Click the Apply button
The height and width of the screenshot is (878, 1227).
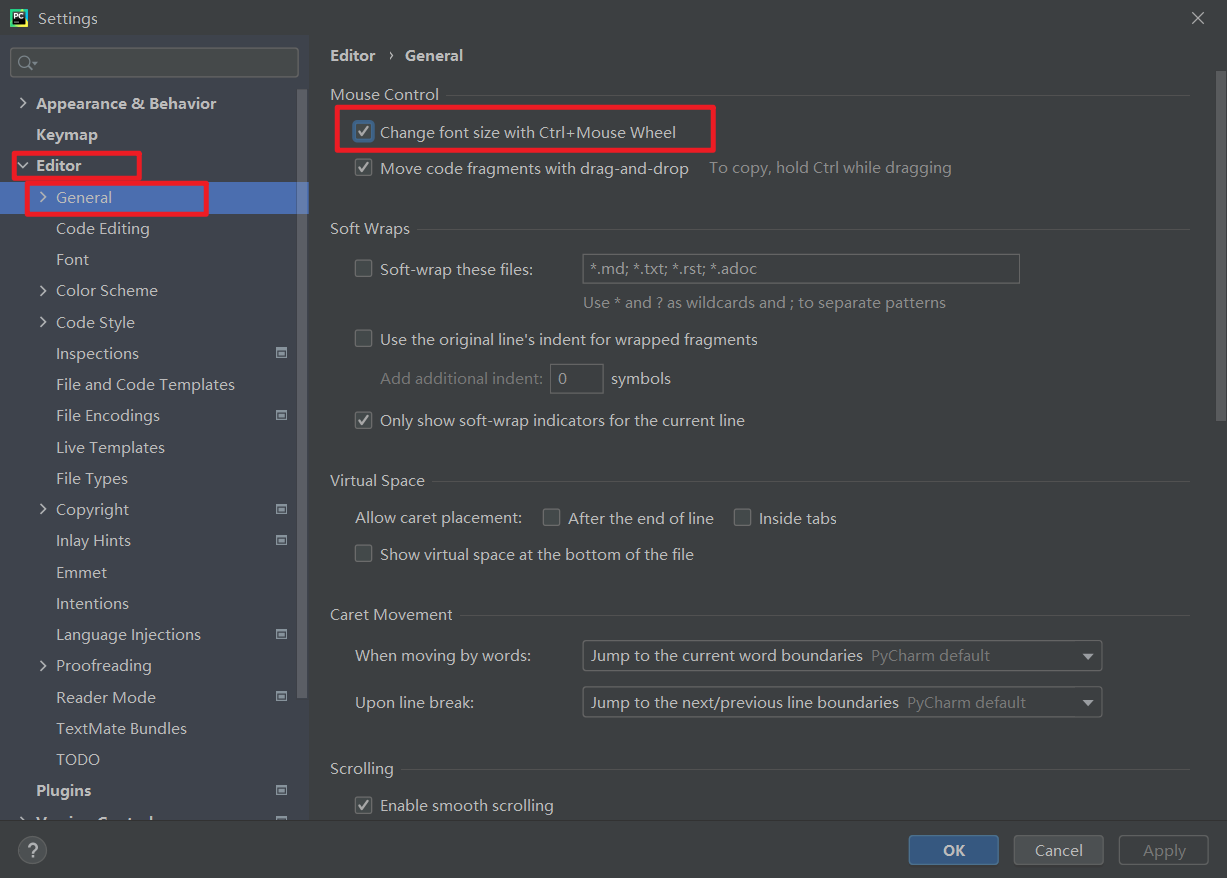pyautogui.click(x=1164, y=850)
